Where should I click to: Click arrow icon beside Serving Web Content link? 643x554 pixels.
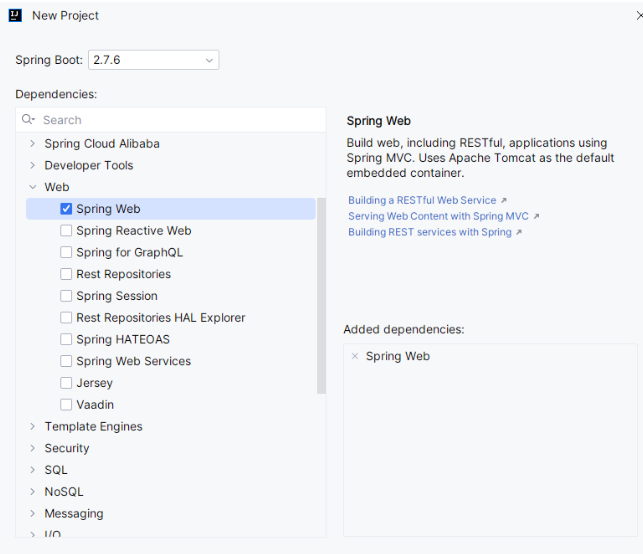pyautogui.click(x=536, y=216)
